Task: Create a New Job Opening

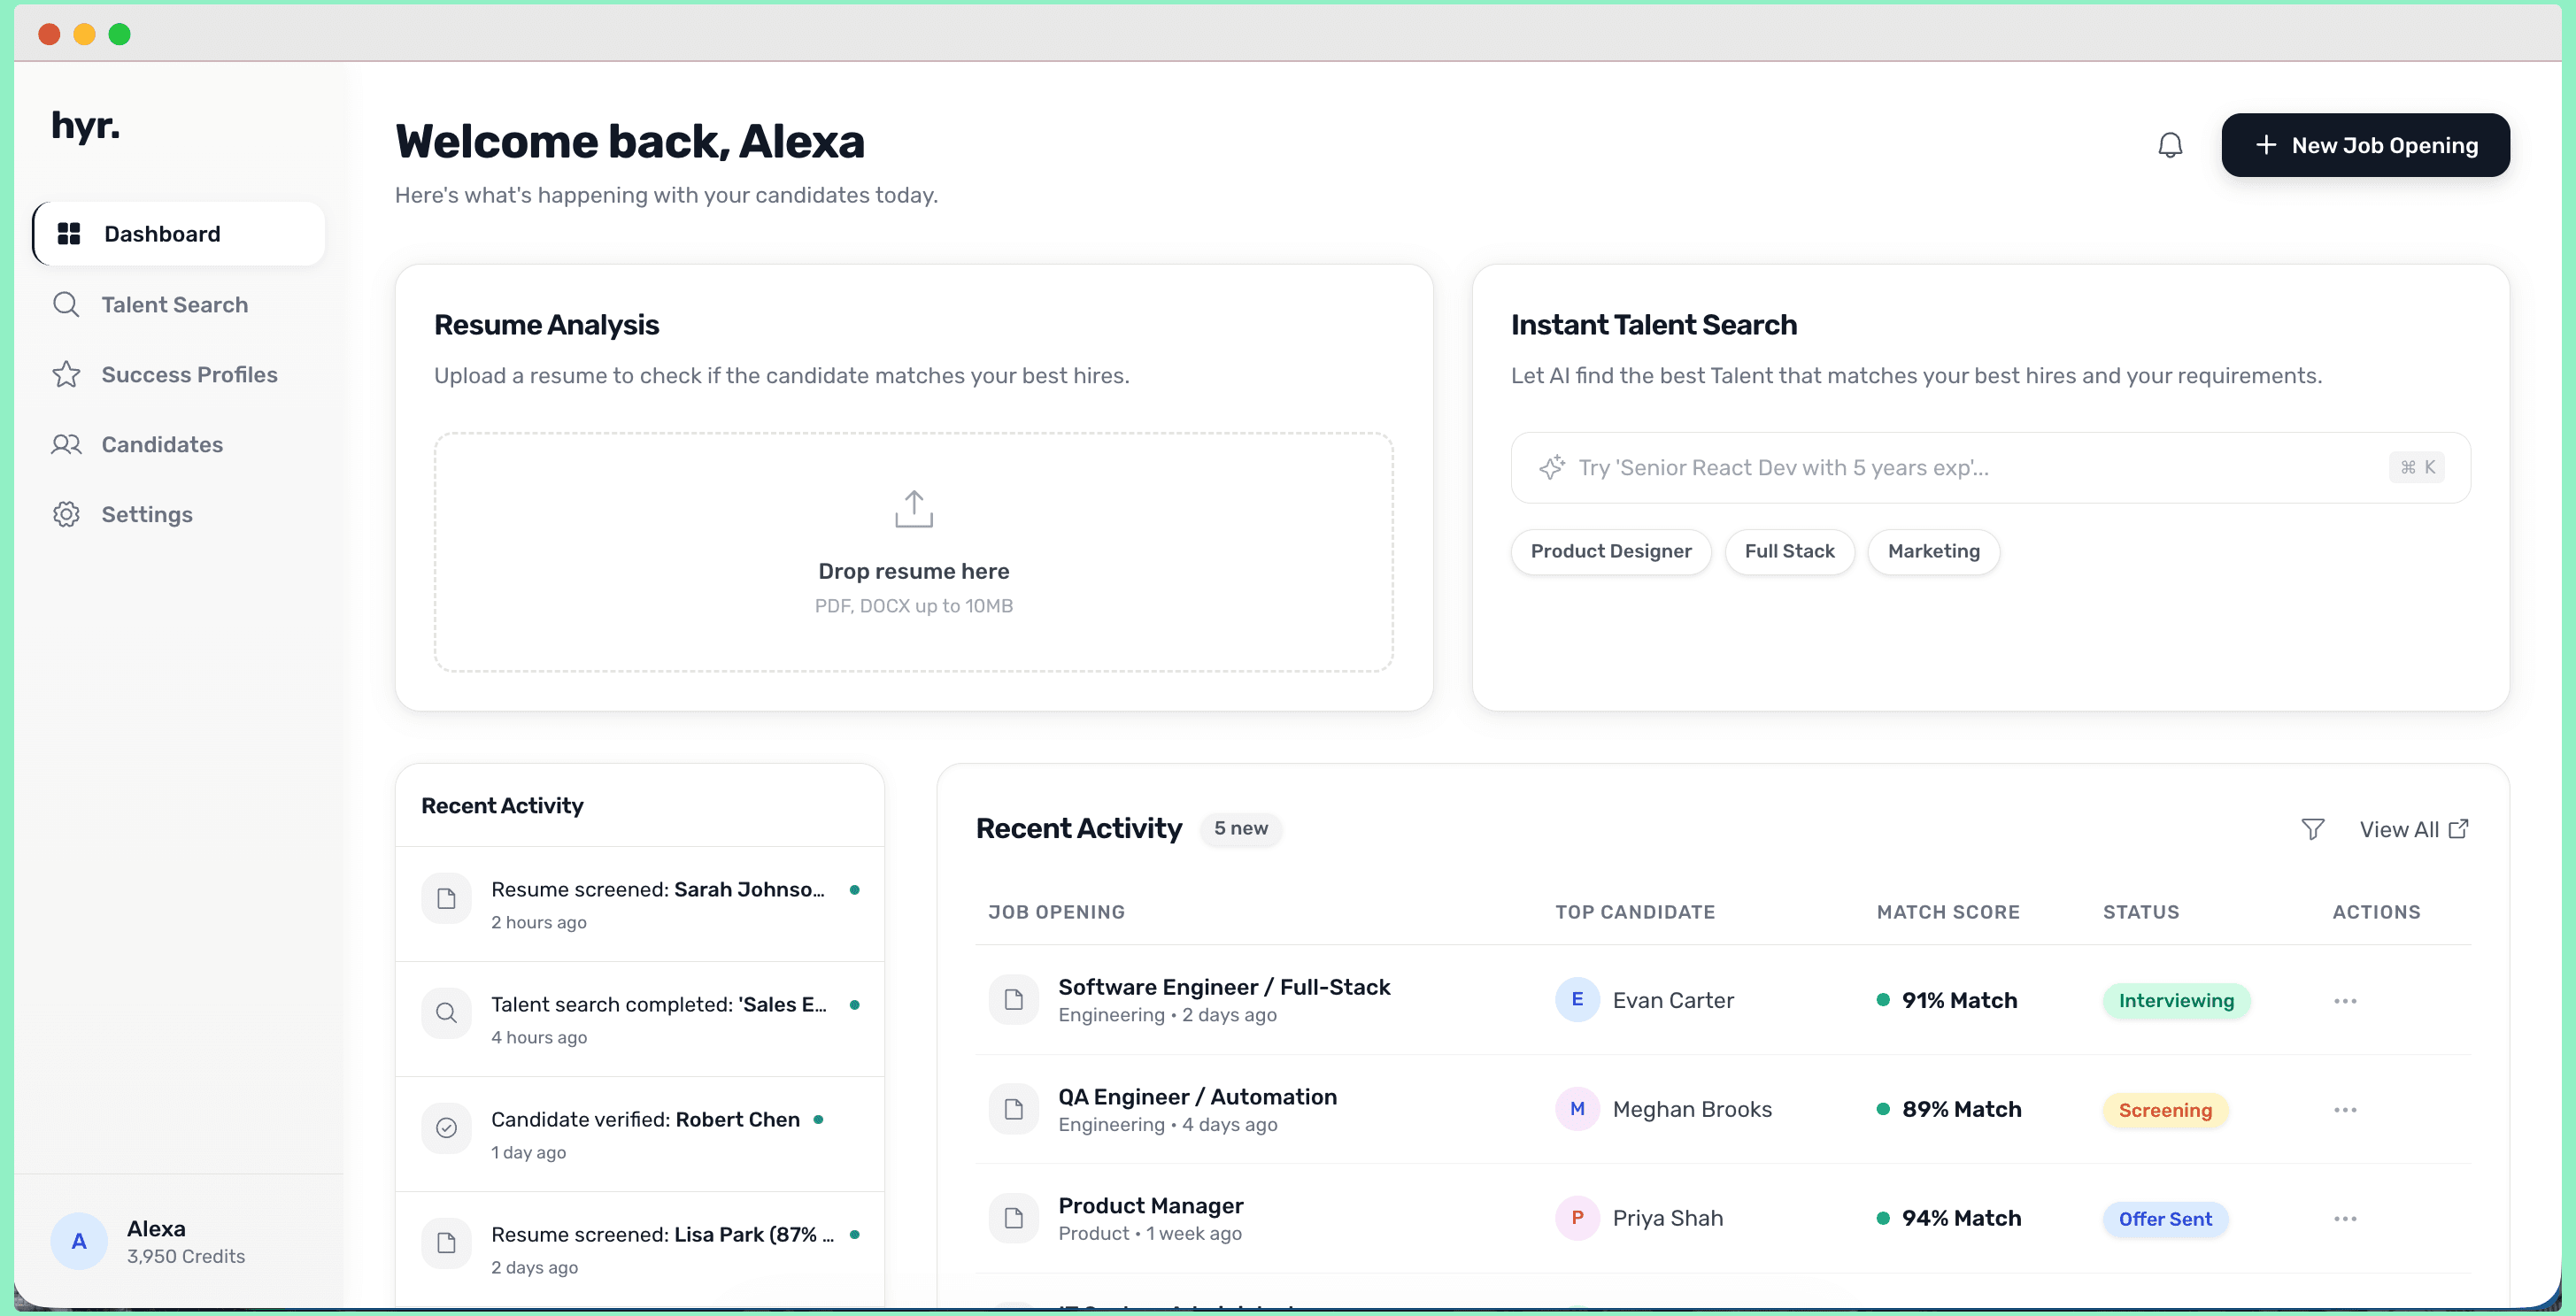Action: pos(2365,145)
